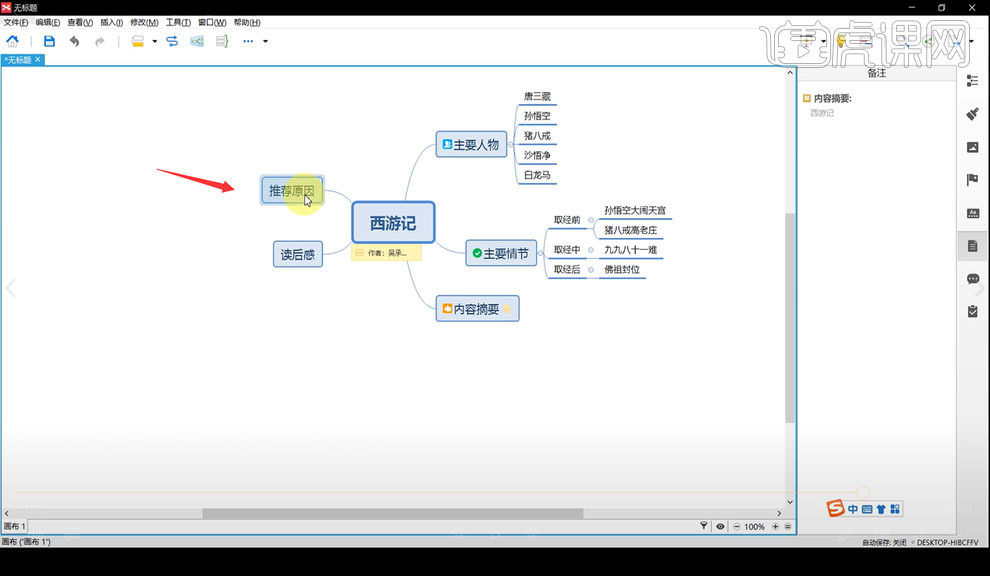
Task: Undo the last action
Action: 75,42
